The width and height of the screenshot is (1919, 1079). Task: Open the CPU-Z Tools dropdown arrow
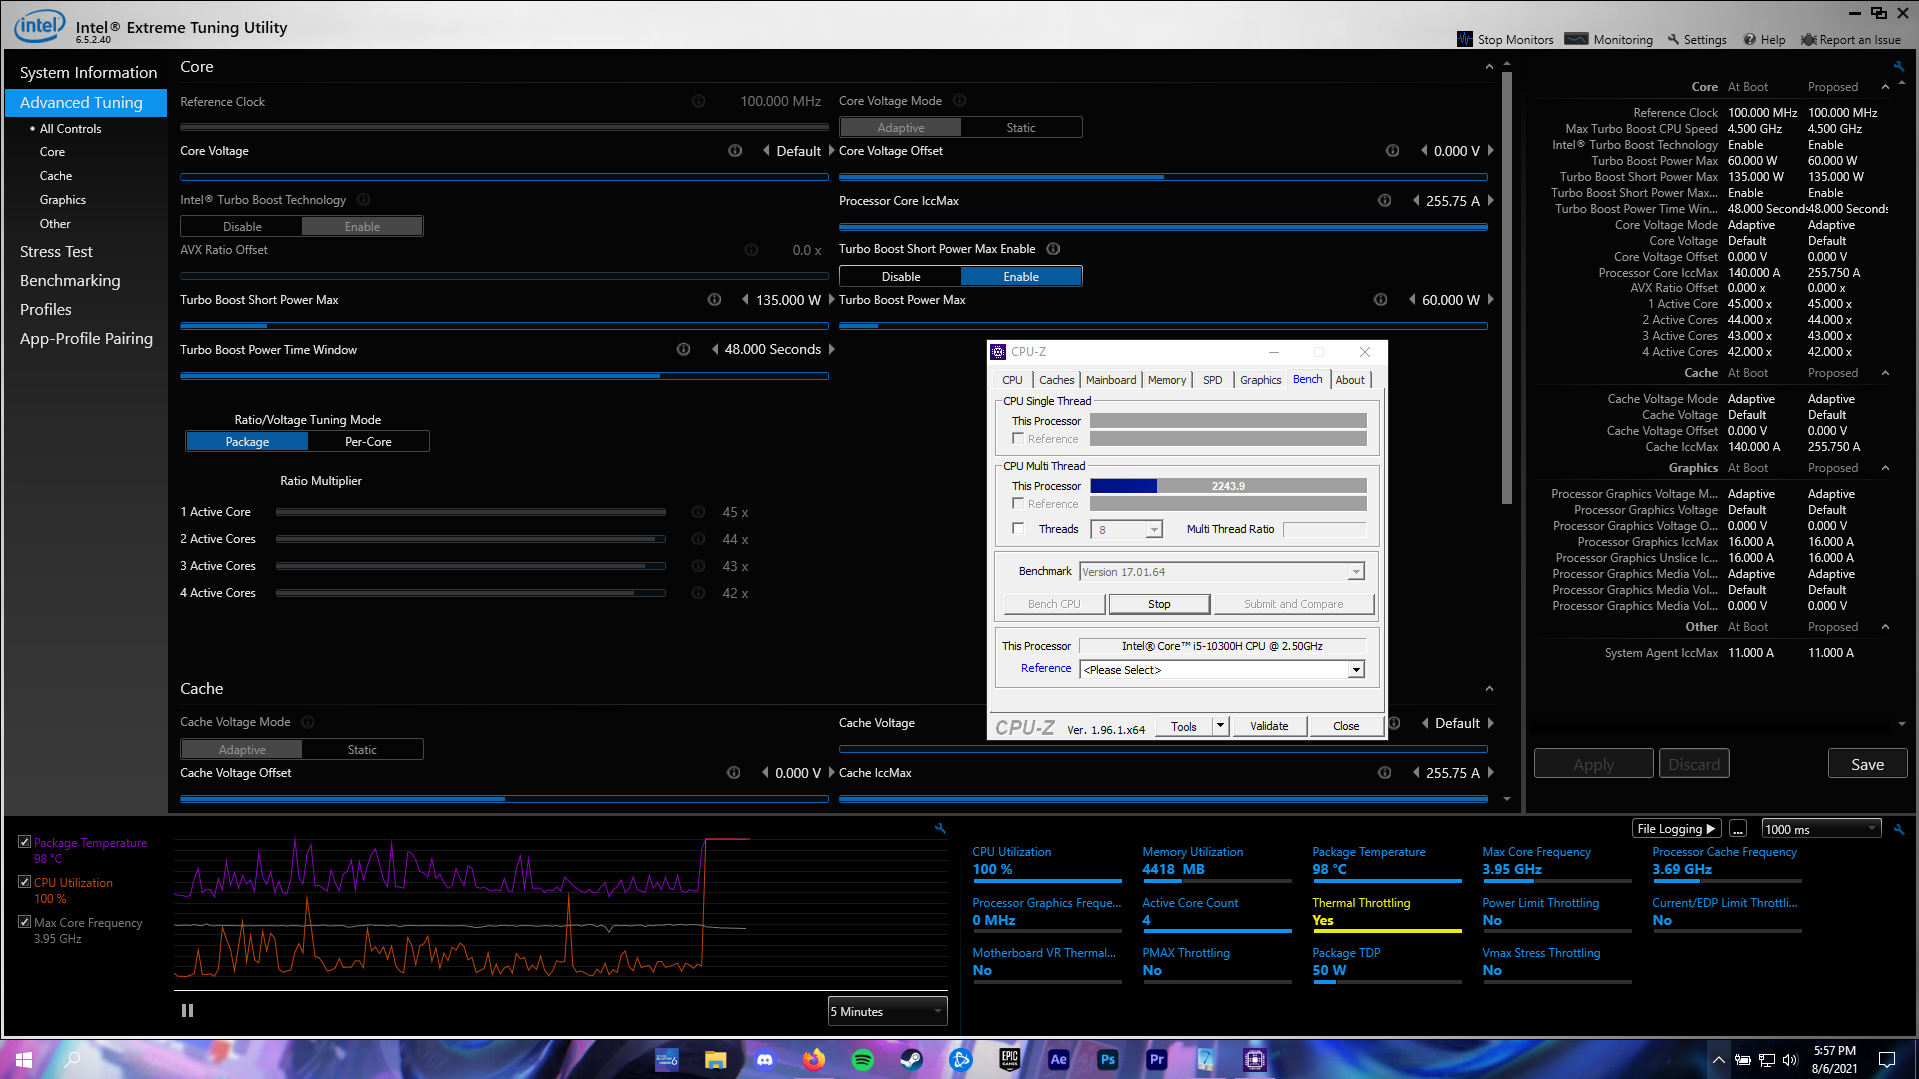click(x=1220, y=726)
